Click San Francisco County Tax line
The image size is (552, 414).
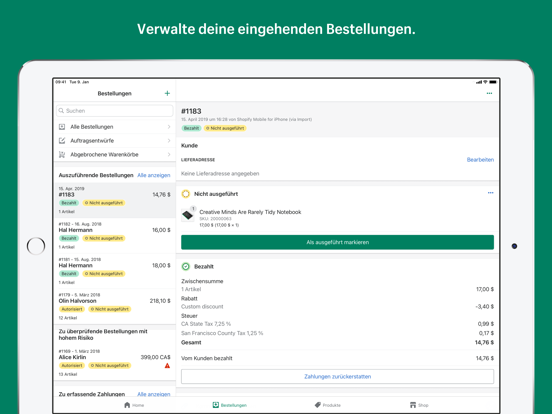[222, 333]
